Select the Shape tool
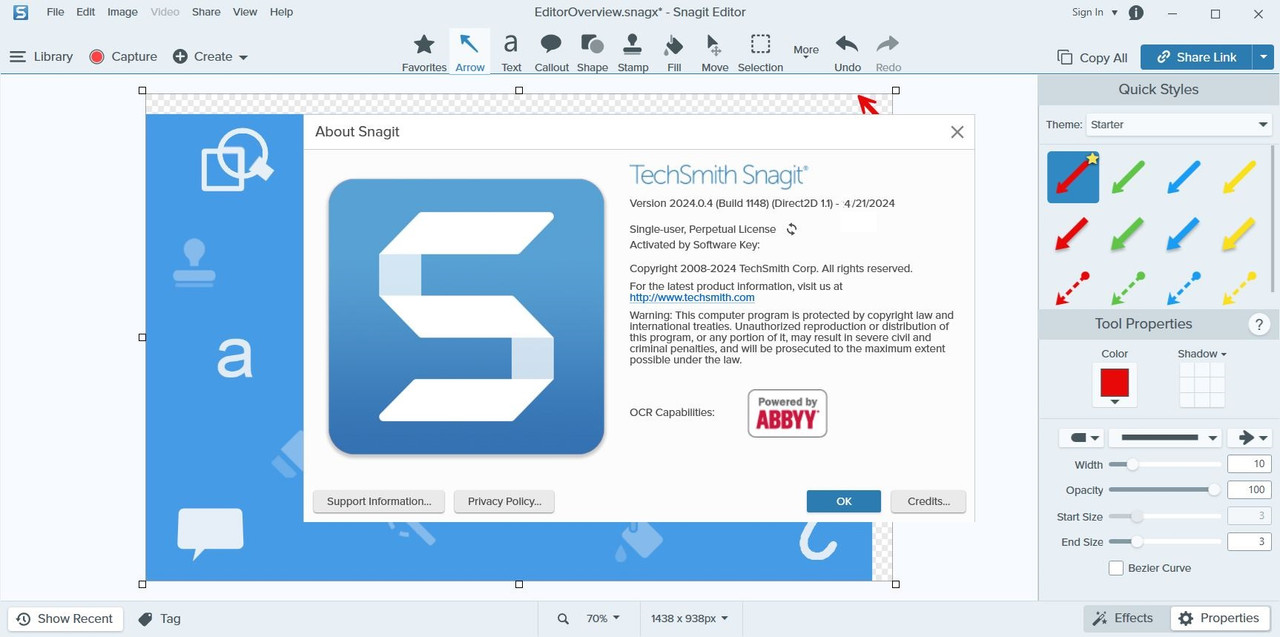1280x637 pixels. pos(592,53)
